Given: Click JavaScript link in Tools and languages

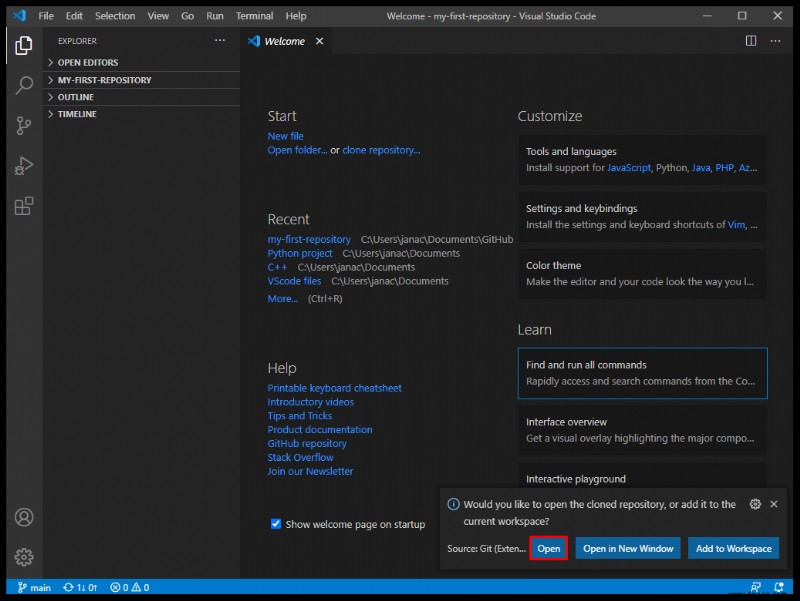Looking at the screenshot, I should (629, 168).
